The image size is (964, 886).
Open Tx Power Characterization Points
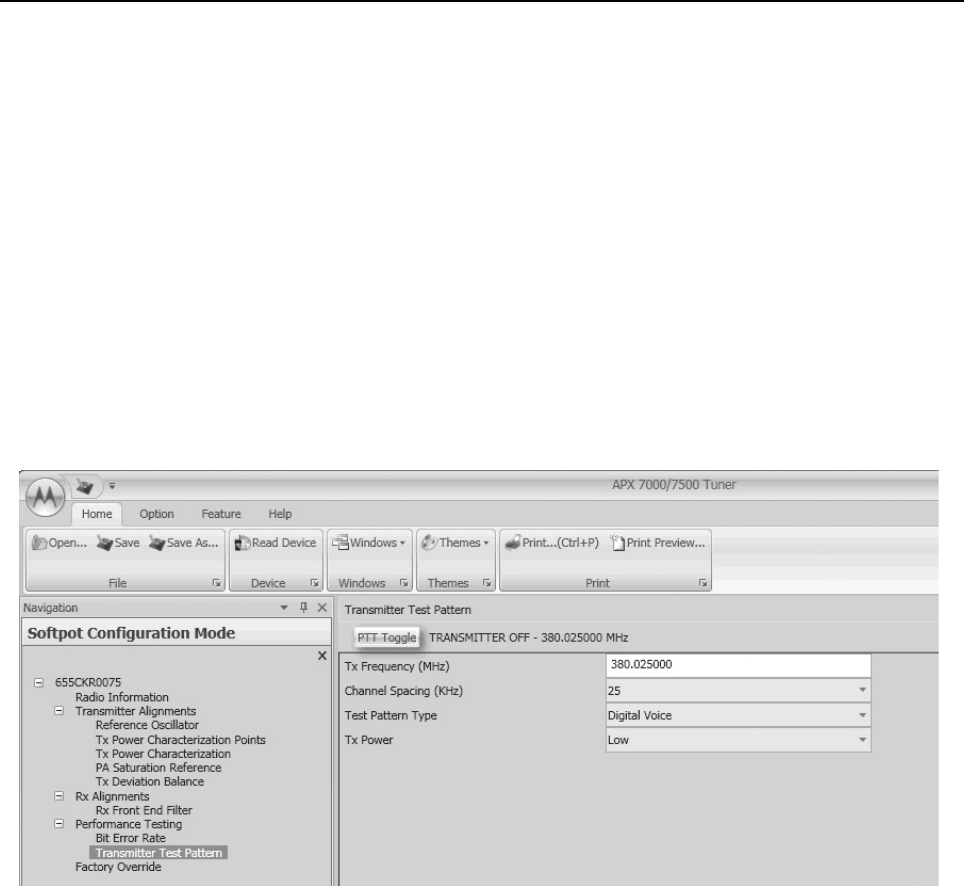[x=181, y=740]
